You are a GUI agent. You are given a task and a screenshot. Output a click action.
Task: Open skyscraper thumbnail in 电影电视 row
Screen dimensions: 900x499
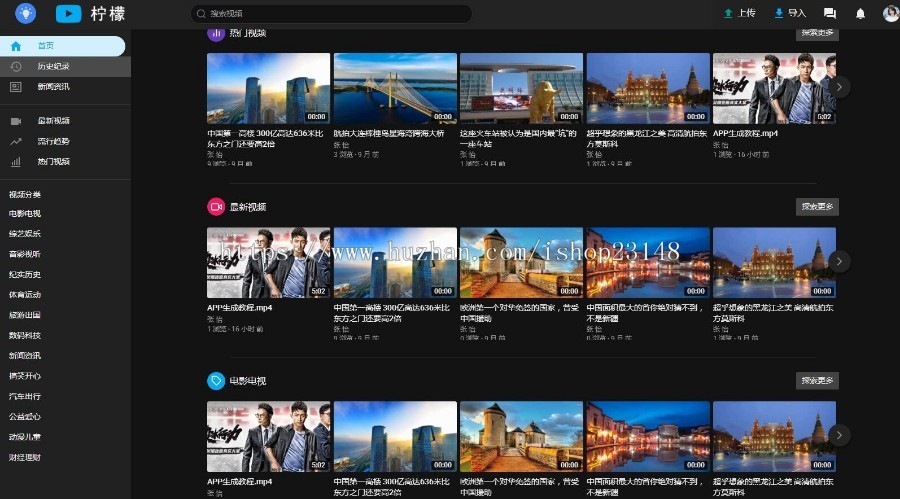pyautogui.click(x=395, y=436)
